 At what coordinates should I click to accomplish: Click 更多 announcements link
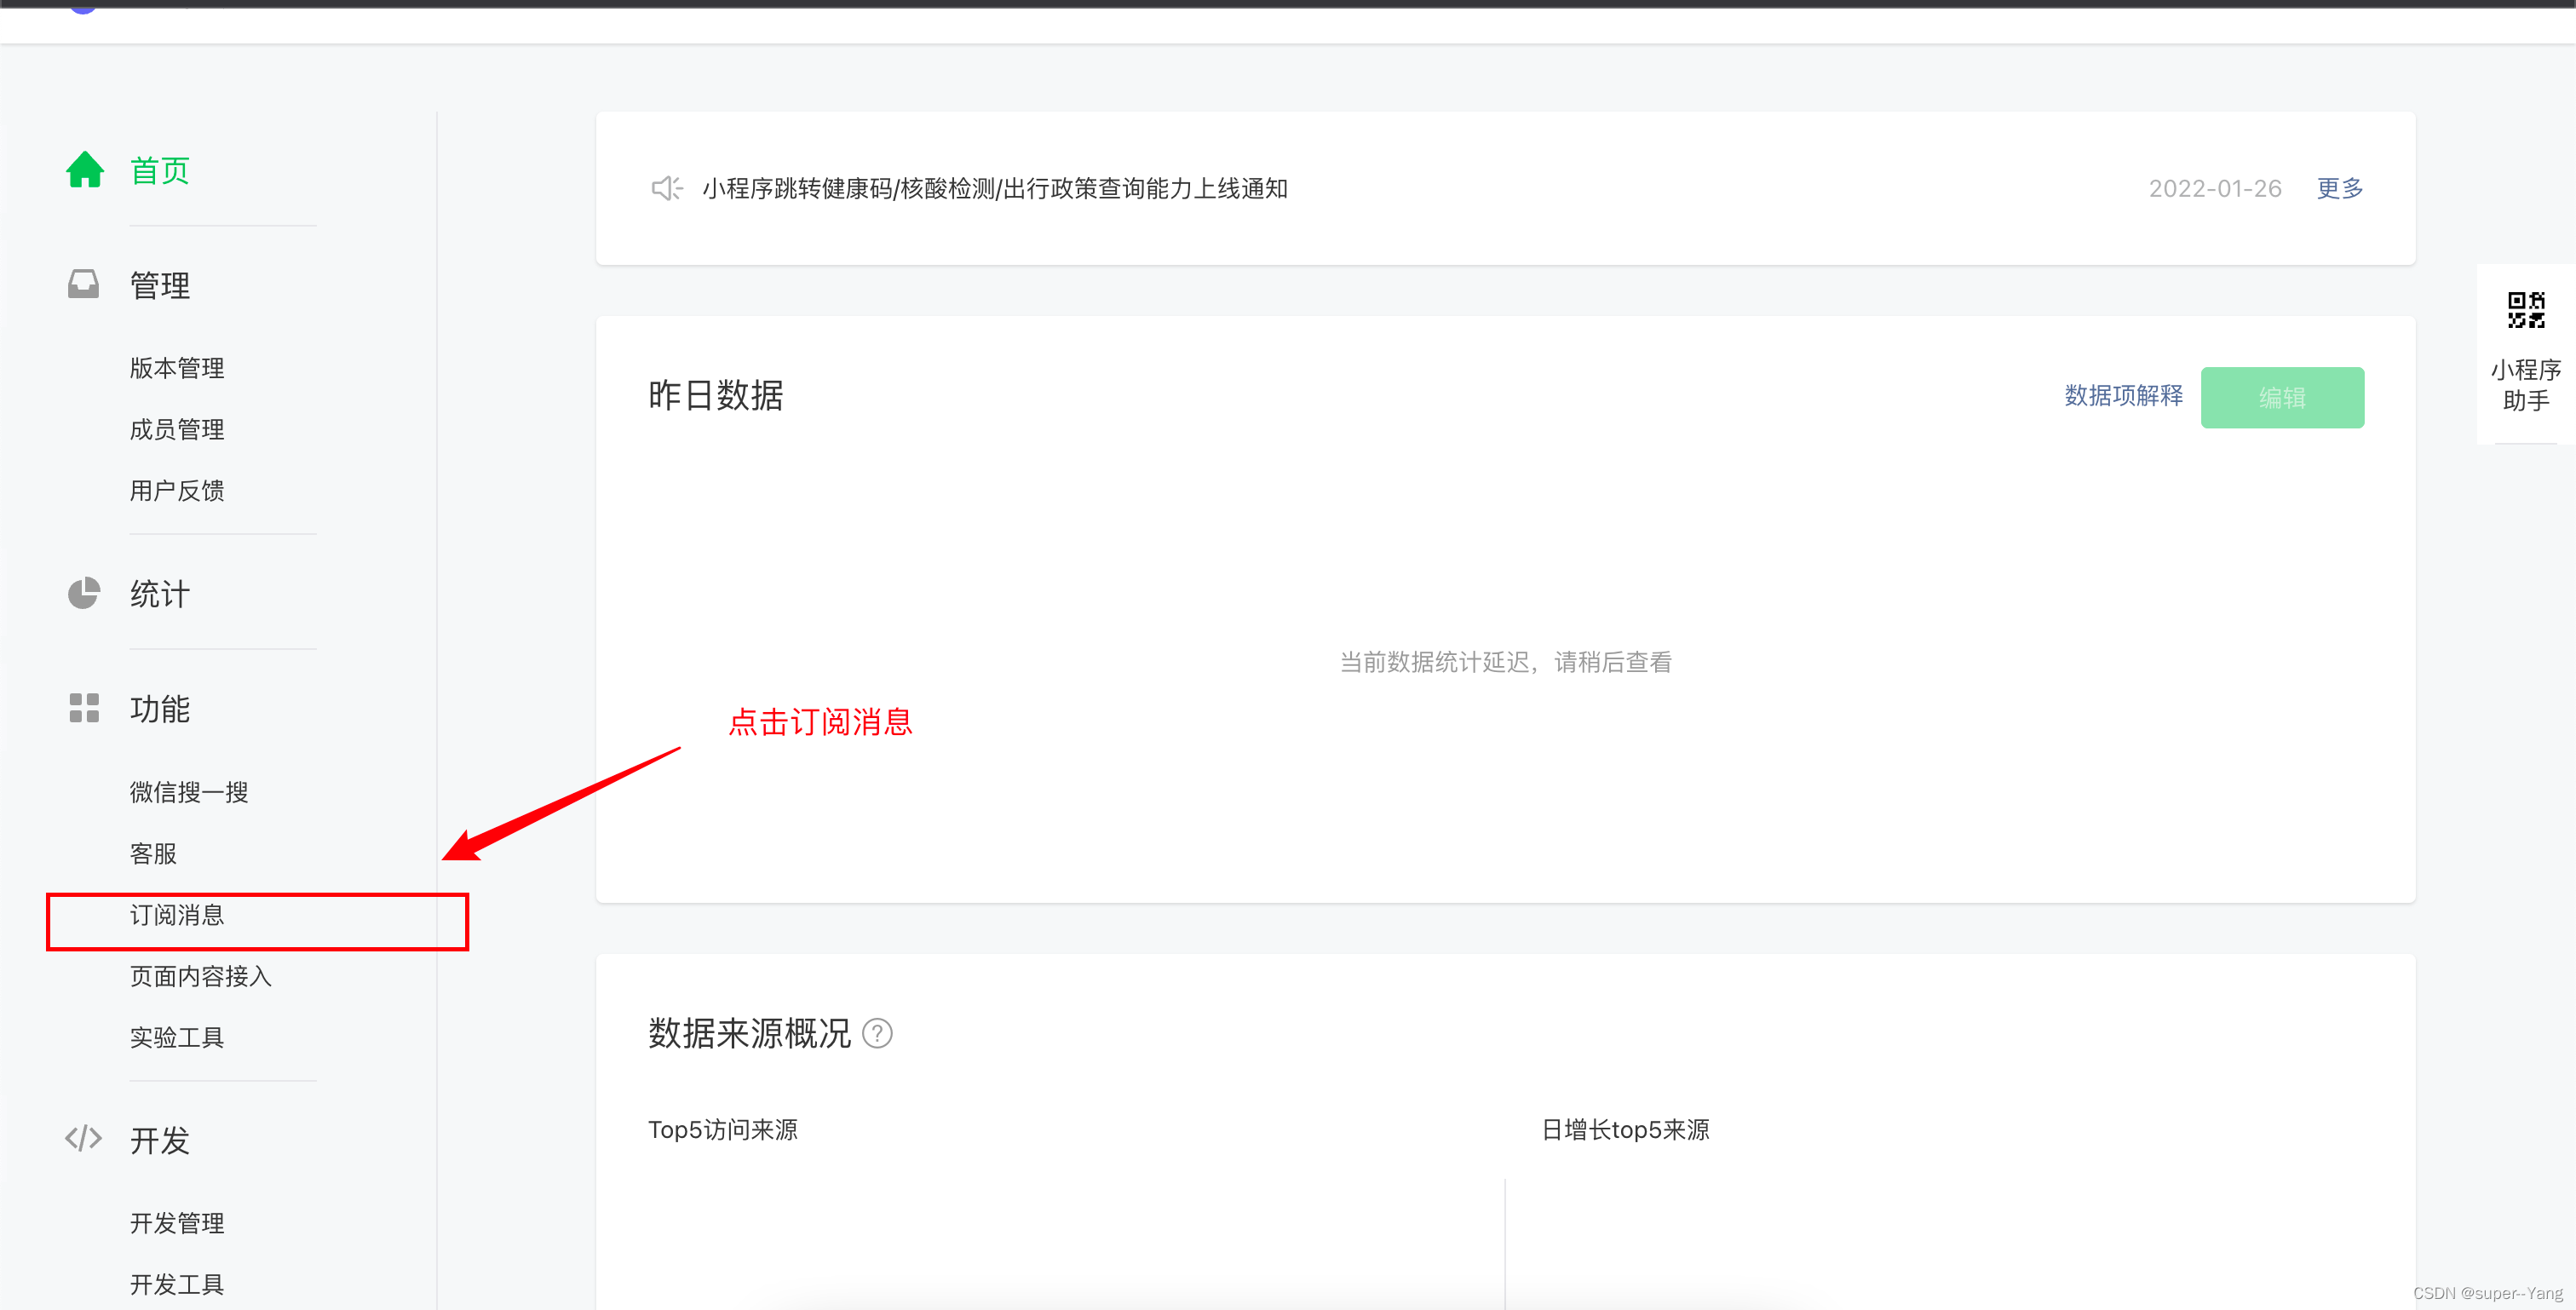pos(2340,188)
